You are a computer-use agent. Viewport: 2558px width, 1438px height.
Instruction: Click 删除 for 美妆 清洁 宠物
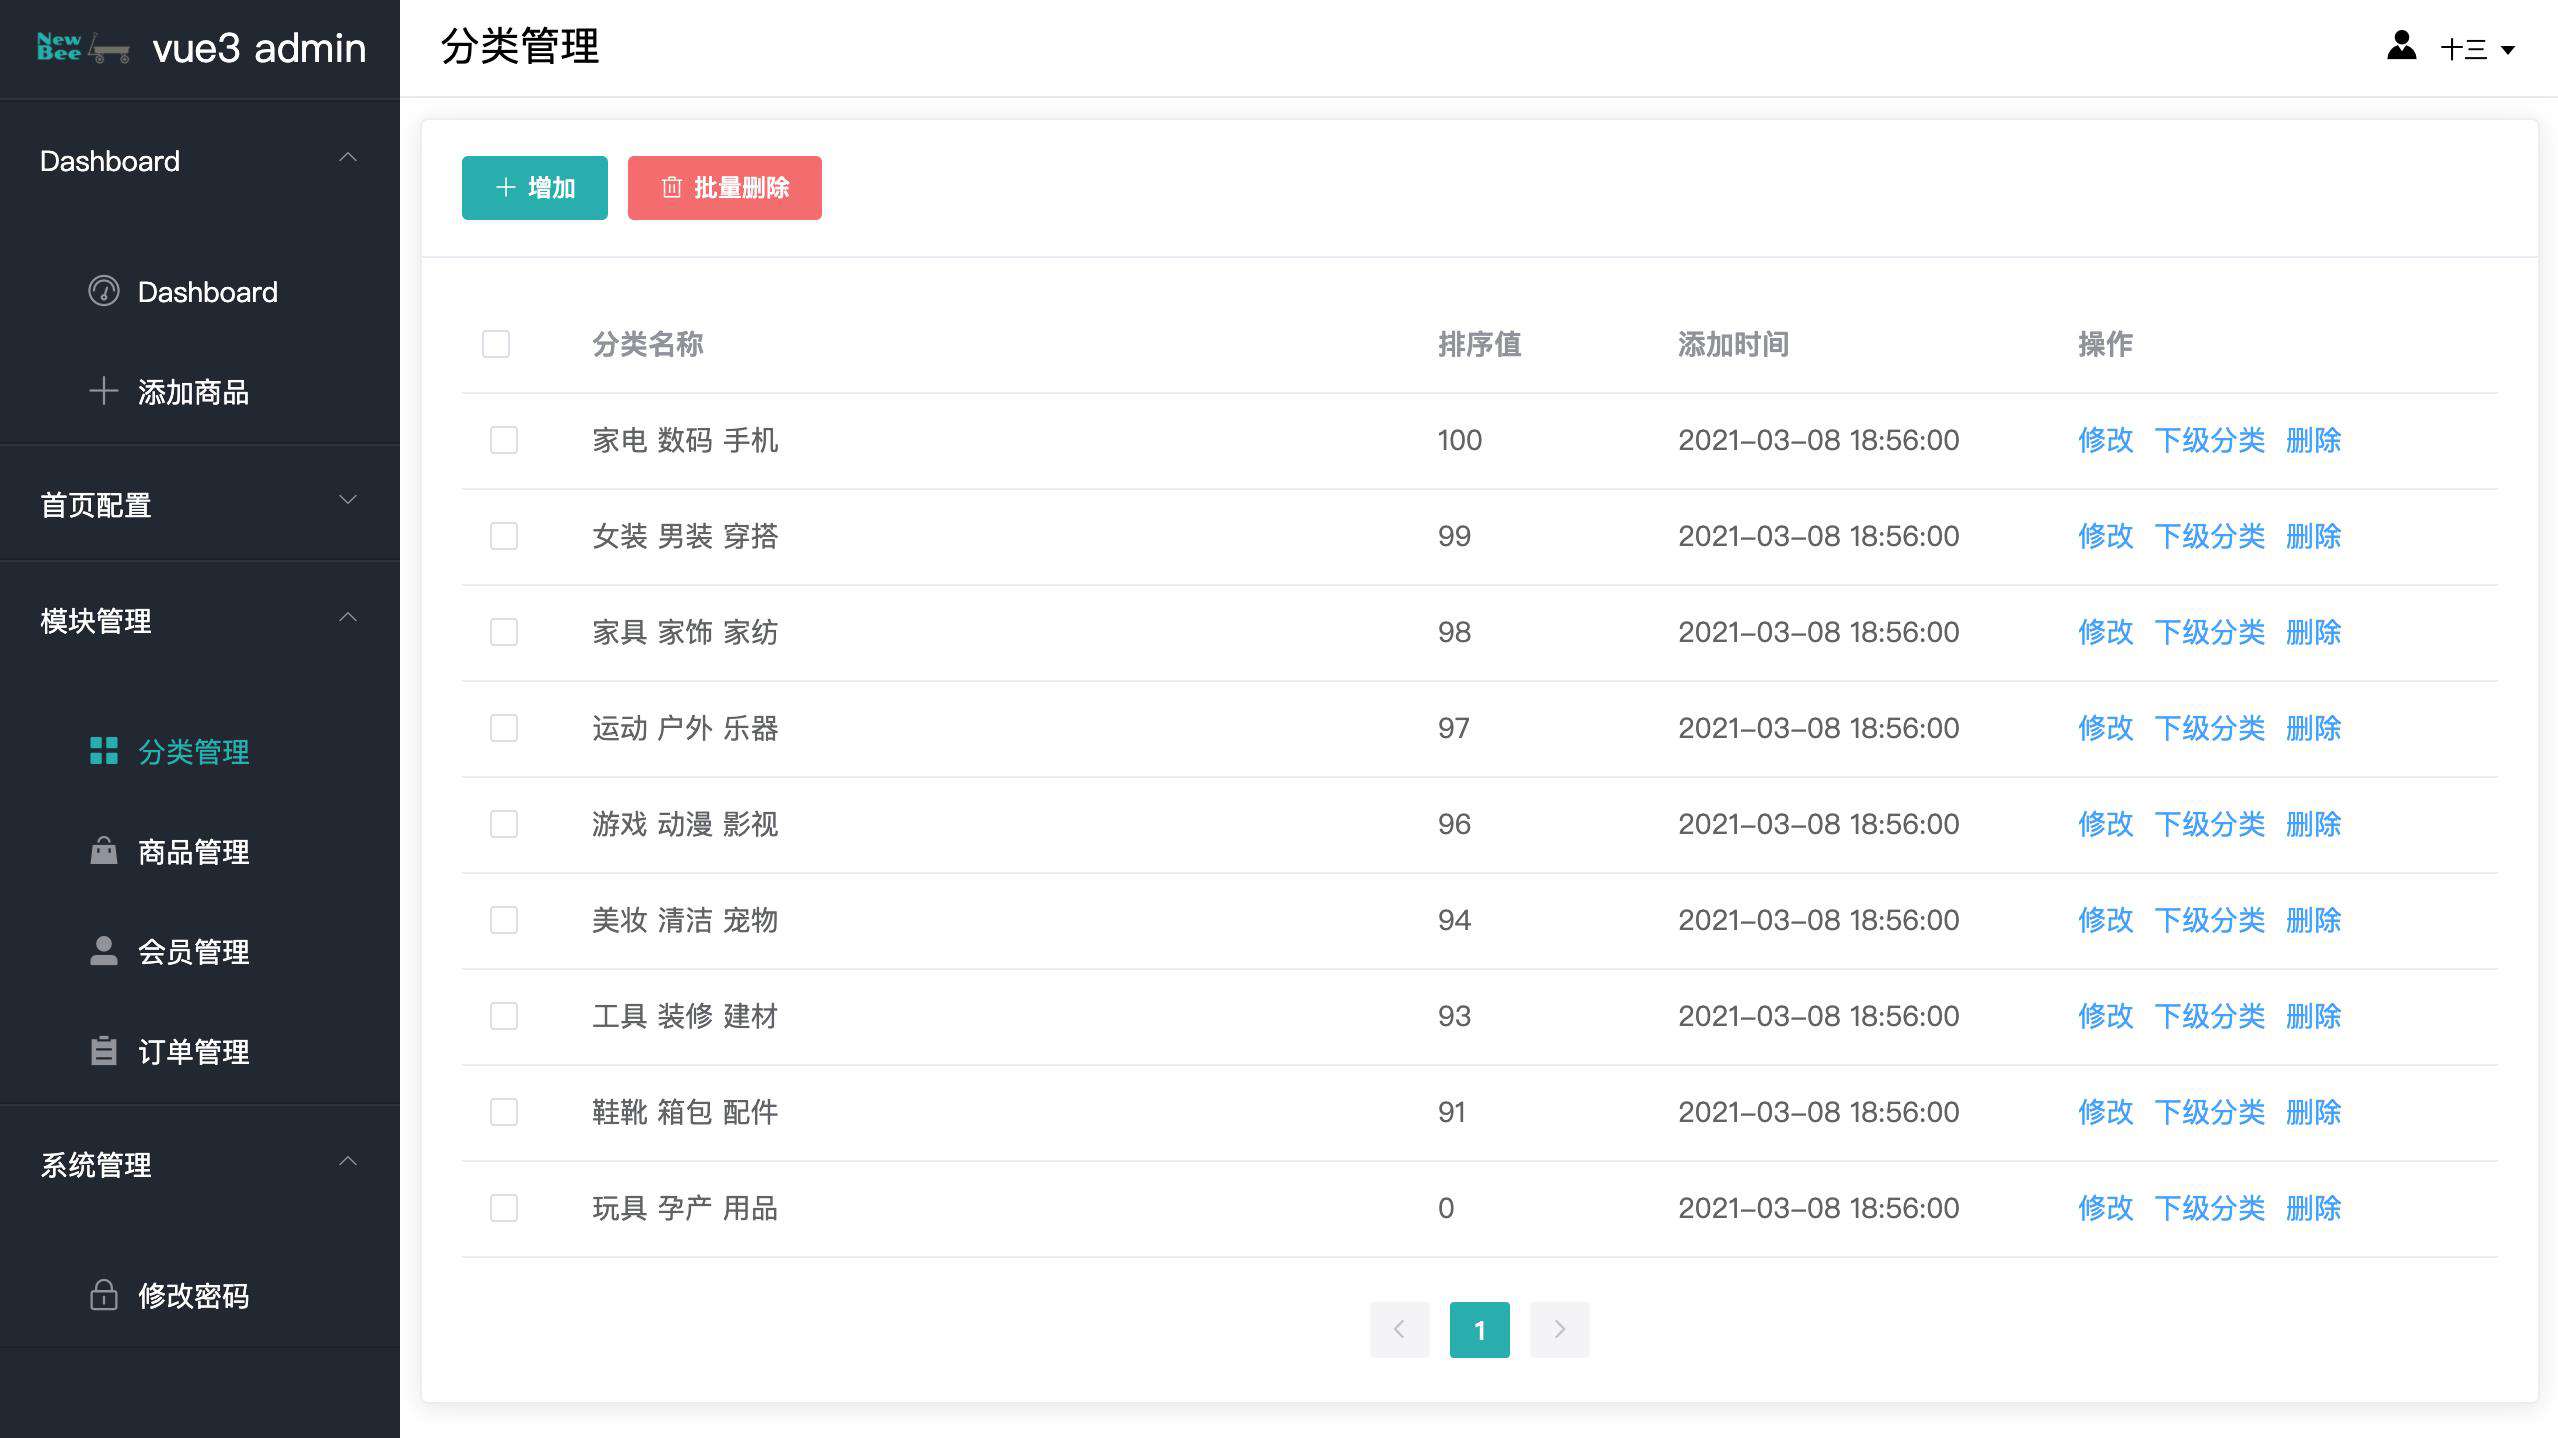(x=2314, y=920)
